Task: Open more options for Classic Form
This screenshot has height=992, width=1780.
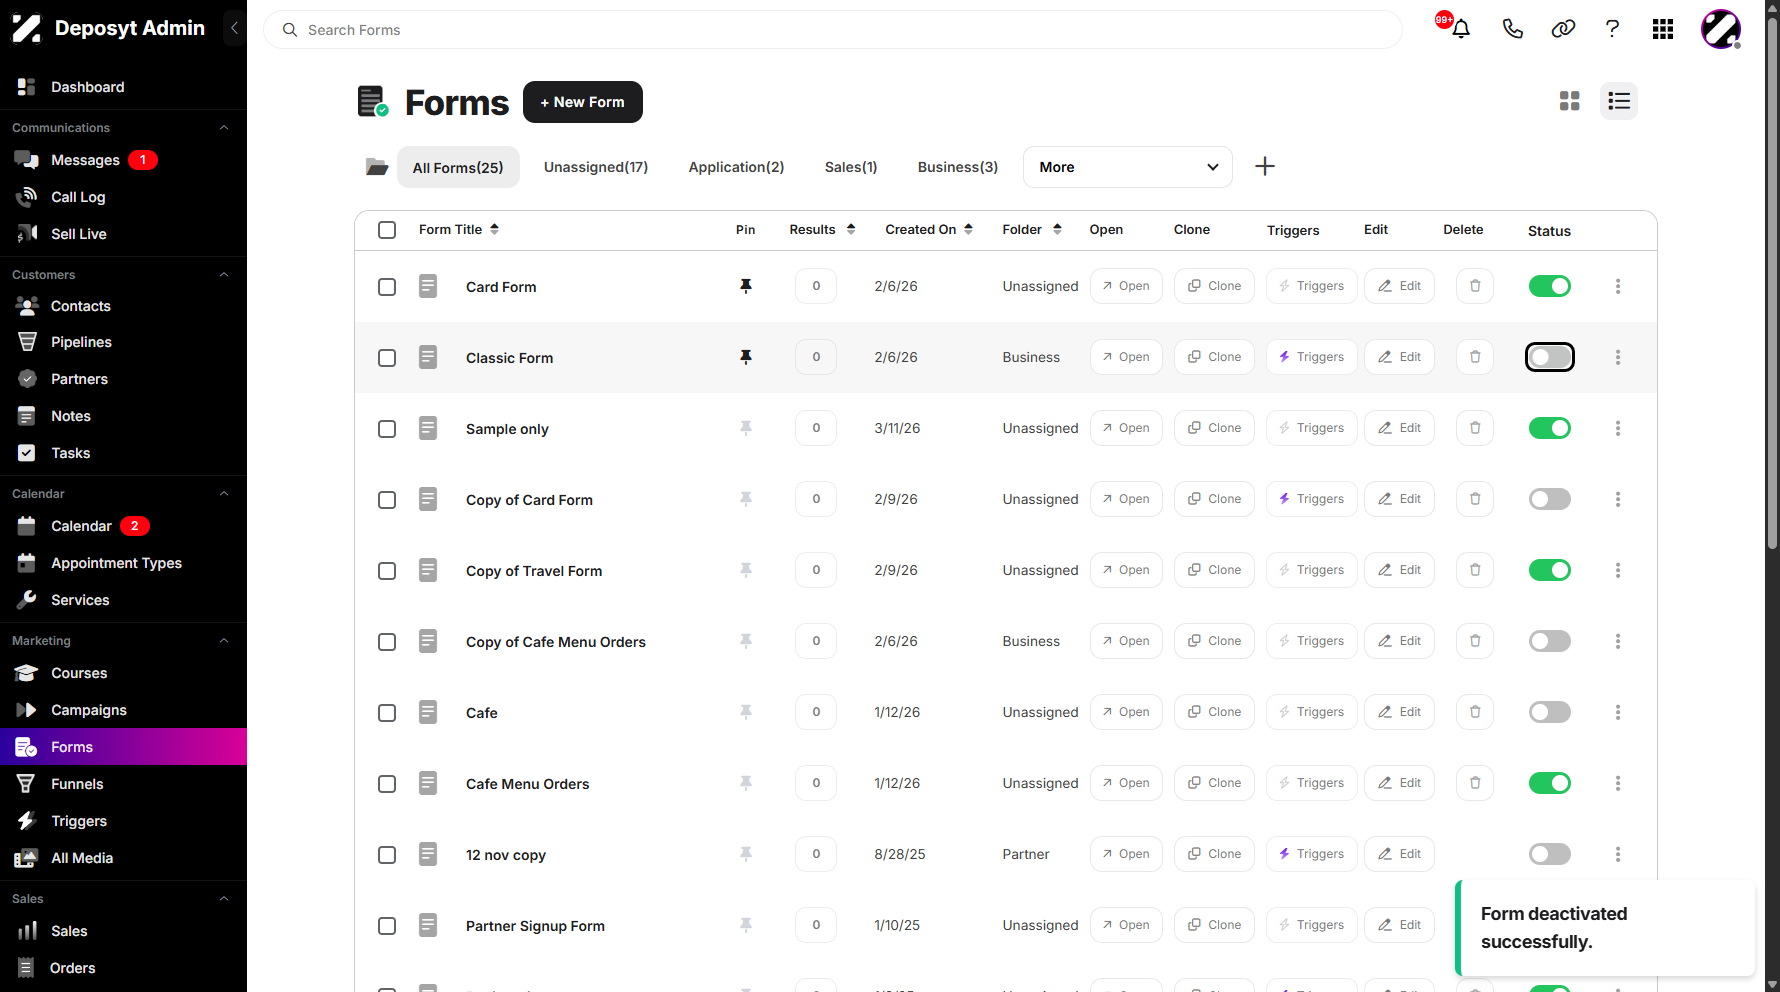Action: pyautogui.click(x=1618, y=357)
